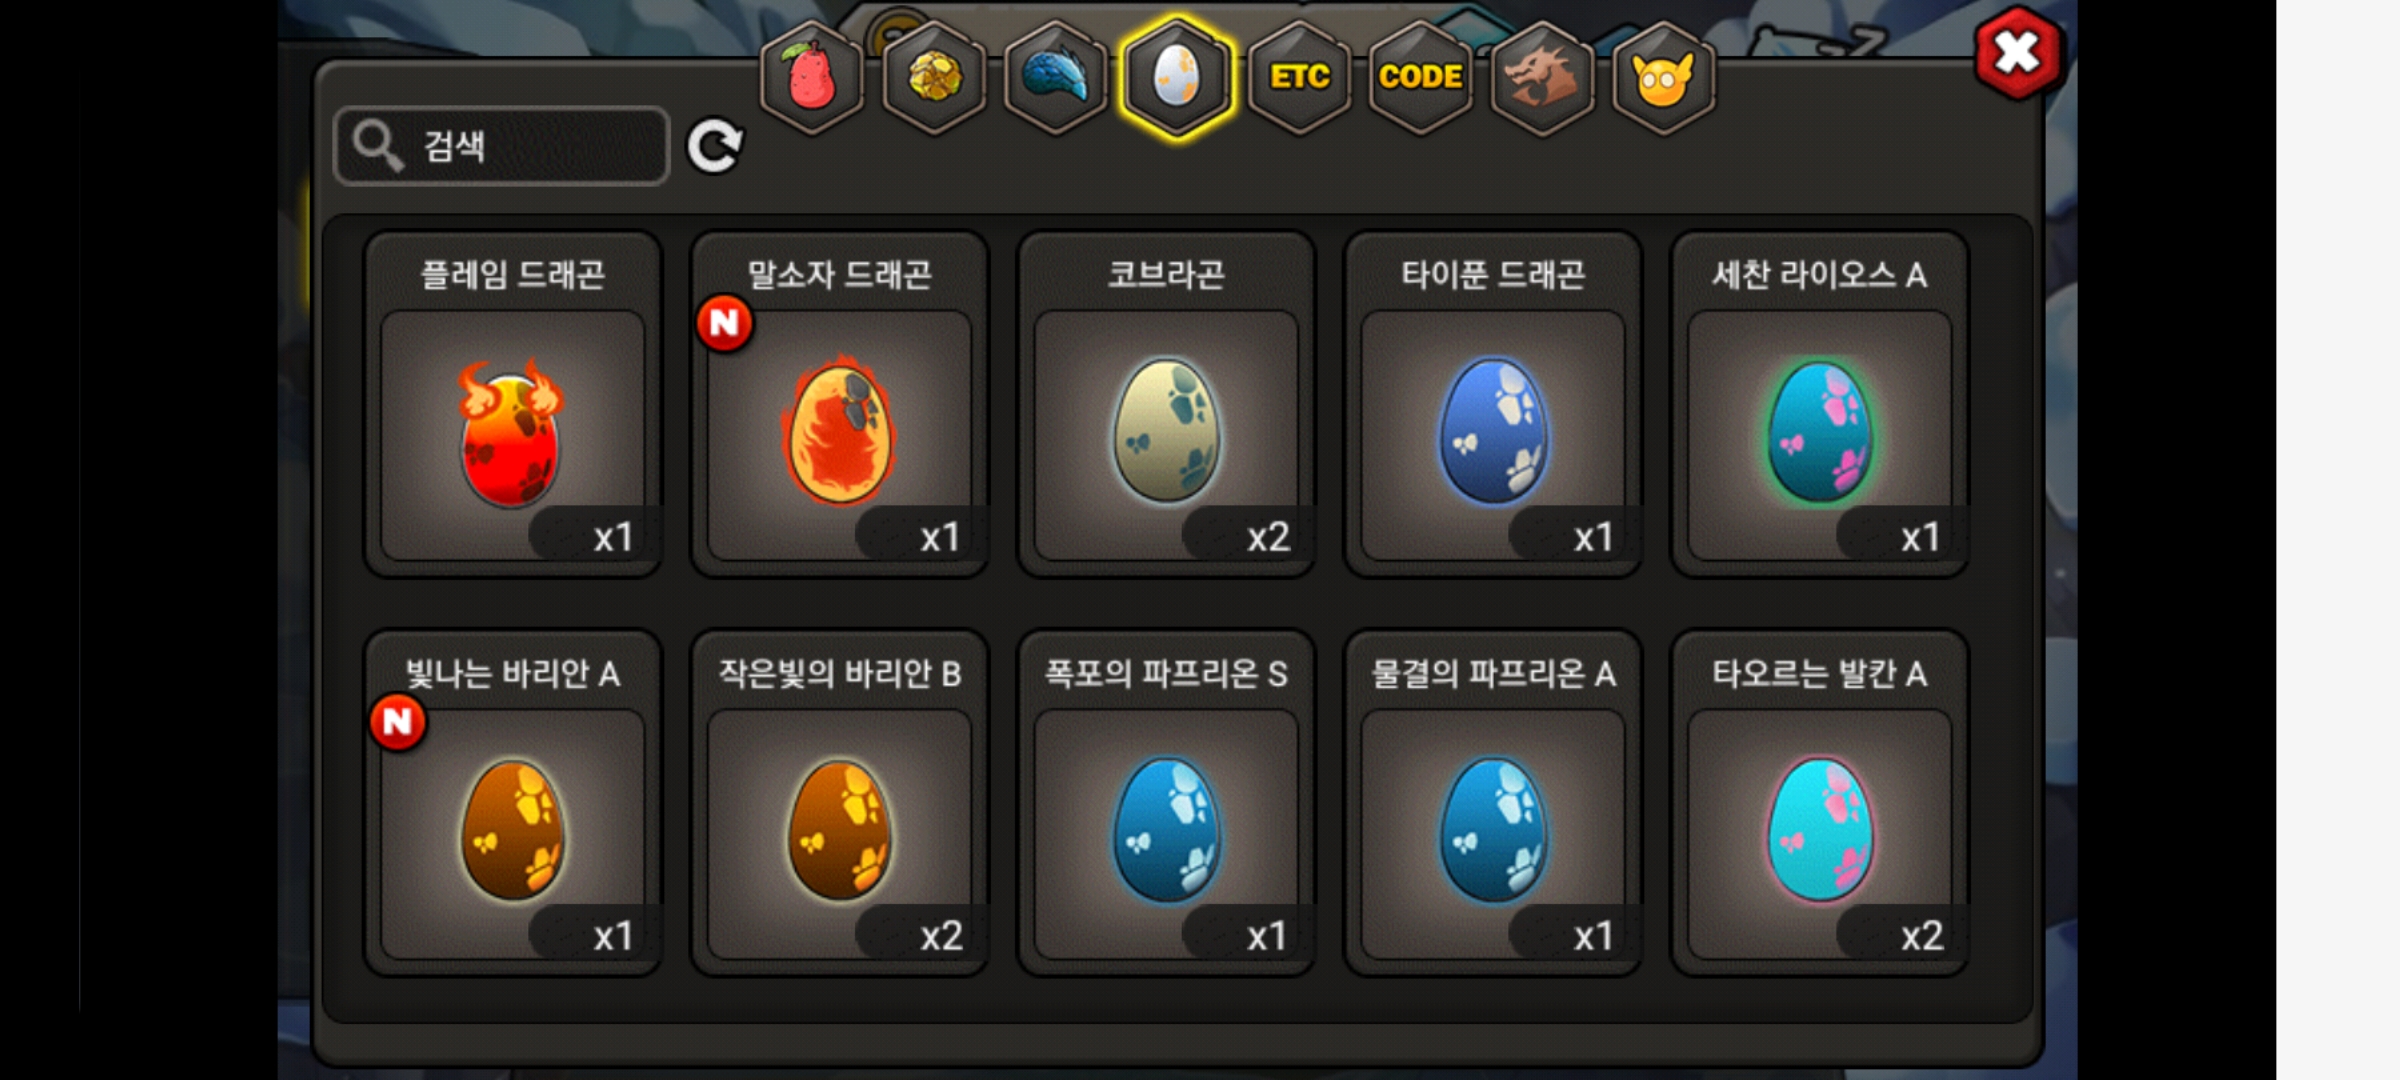Select the 플레임 드래곤 flaming egg
The image size is (2400, 1080).
point(512,405)
